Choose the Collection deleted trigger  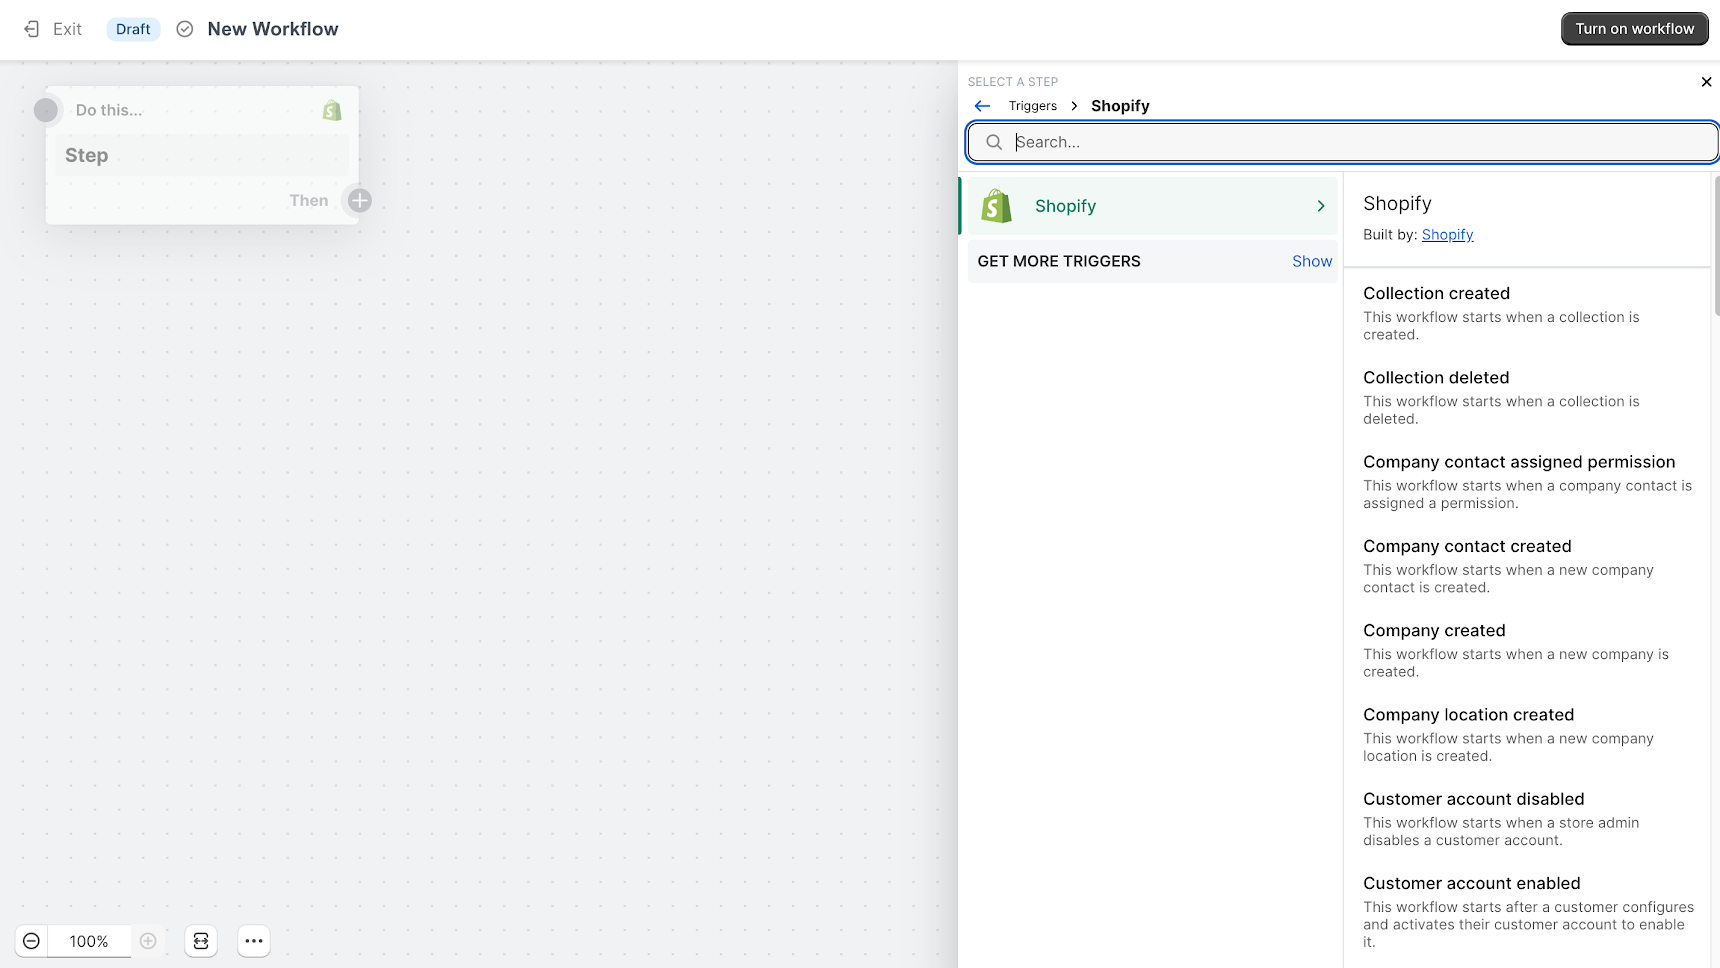[1526, 397]
